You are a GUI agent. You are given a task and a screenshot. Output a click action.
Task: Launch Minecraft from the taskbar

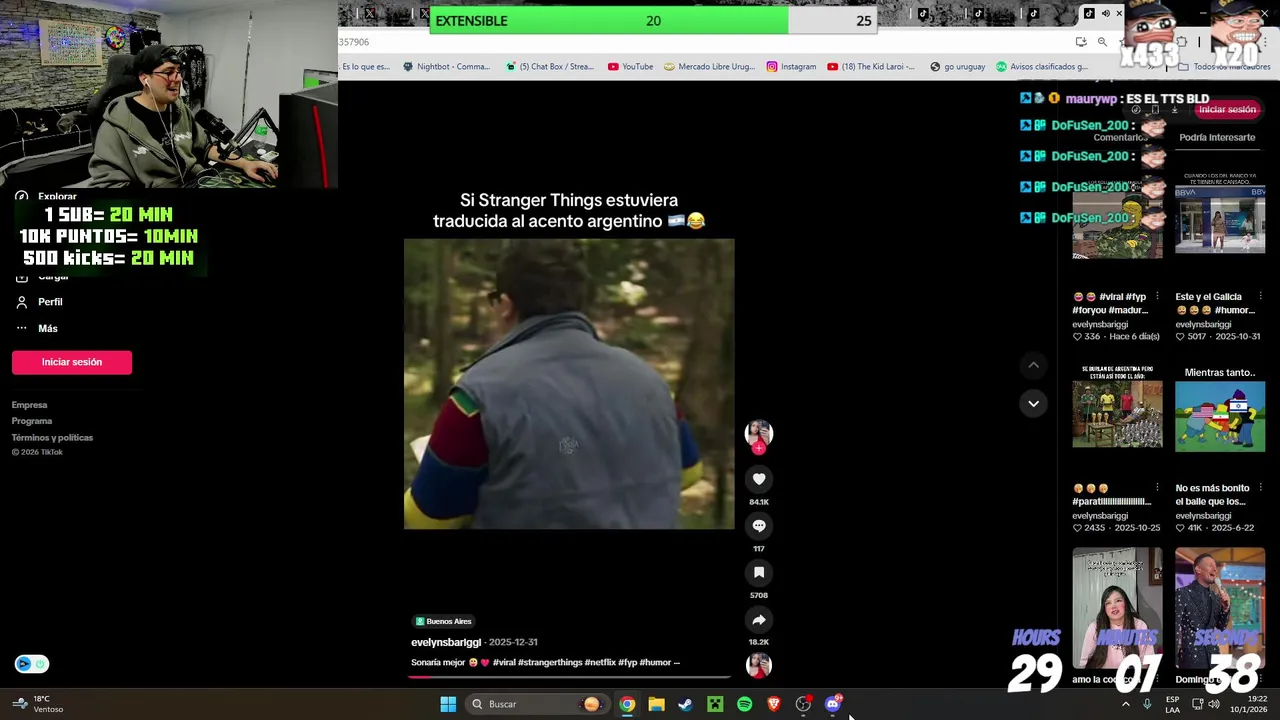715,704
